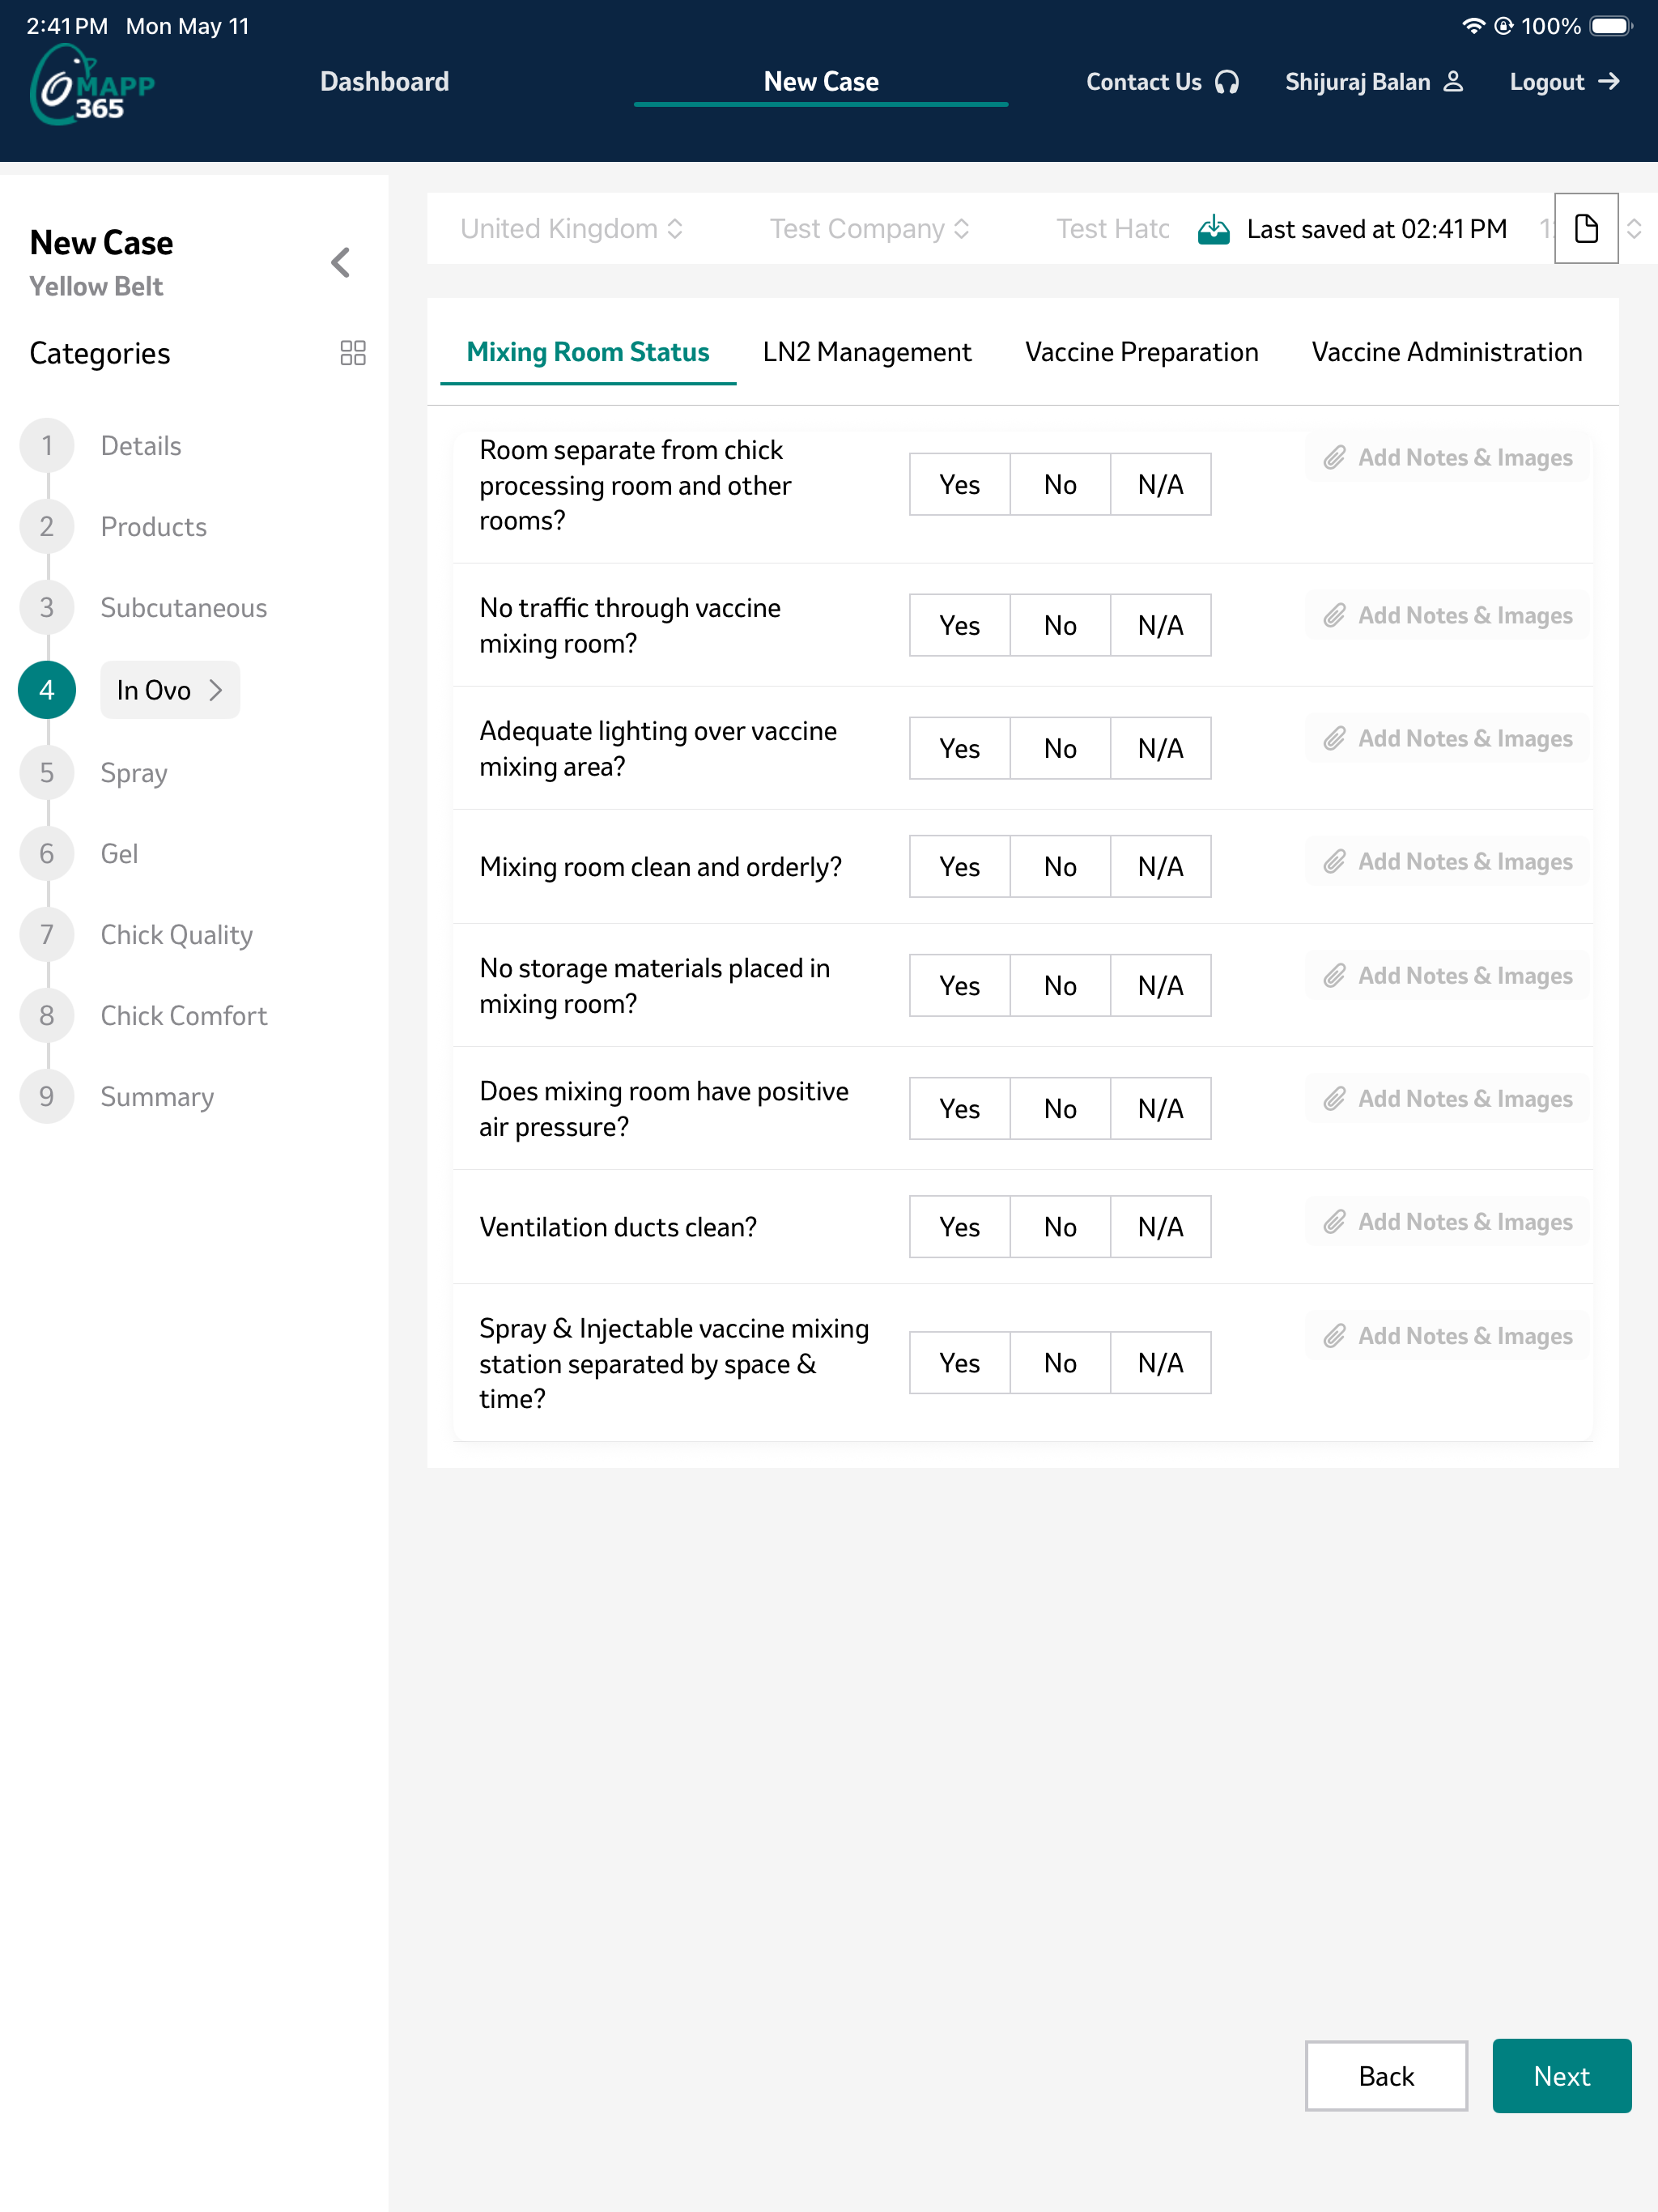Add Notes & Images for adequate lighting question
Screen dimensions: 1658x2212
click(1447, 739)
